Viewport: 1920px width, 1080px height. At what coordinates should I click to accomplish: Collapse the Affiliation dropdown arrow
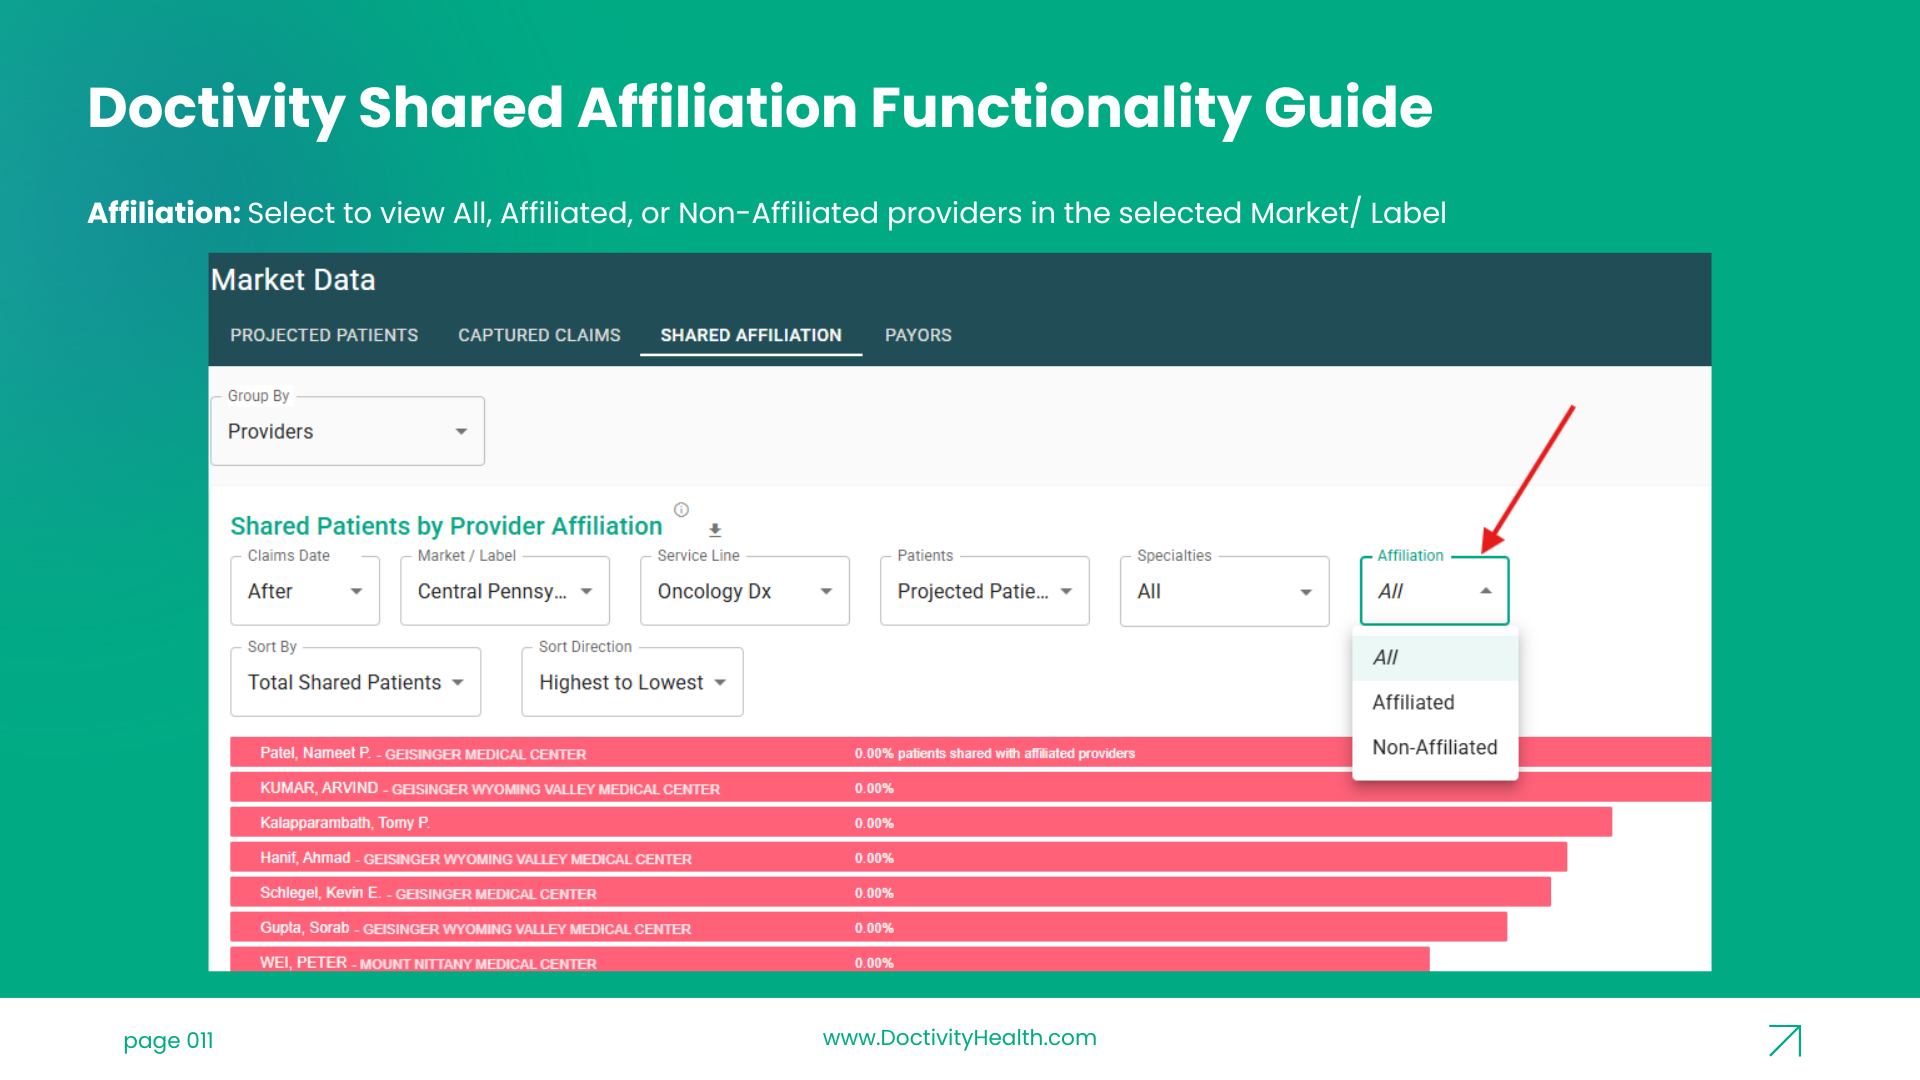[x=1486, y=591]
